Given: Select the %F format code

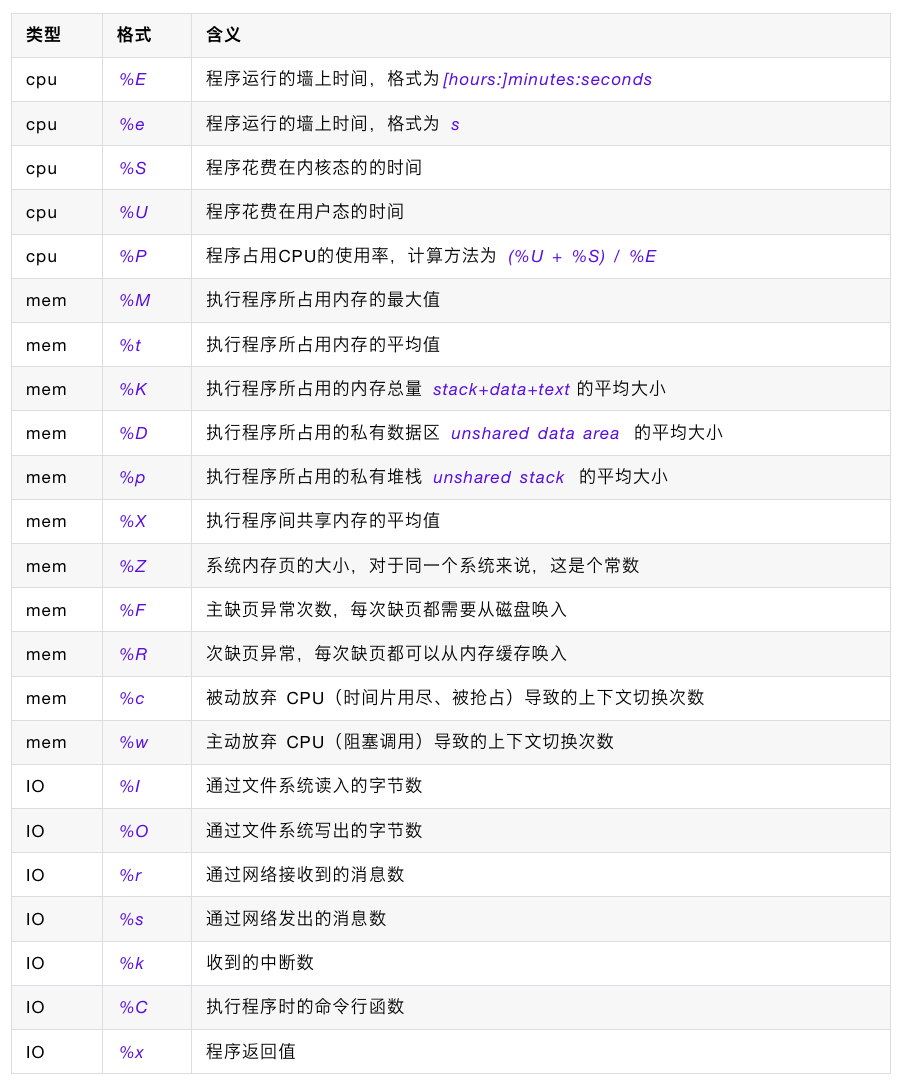Looking at the screenshot, I should pyautogui.click(x=132, y=610).
